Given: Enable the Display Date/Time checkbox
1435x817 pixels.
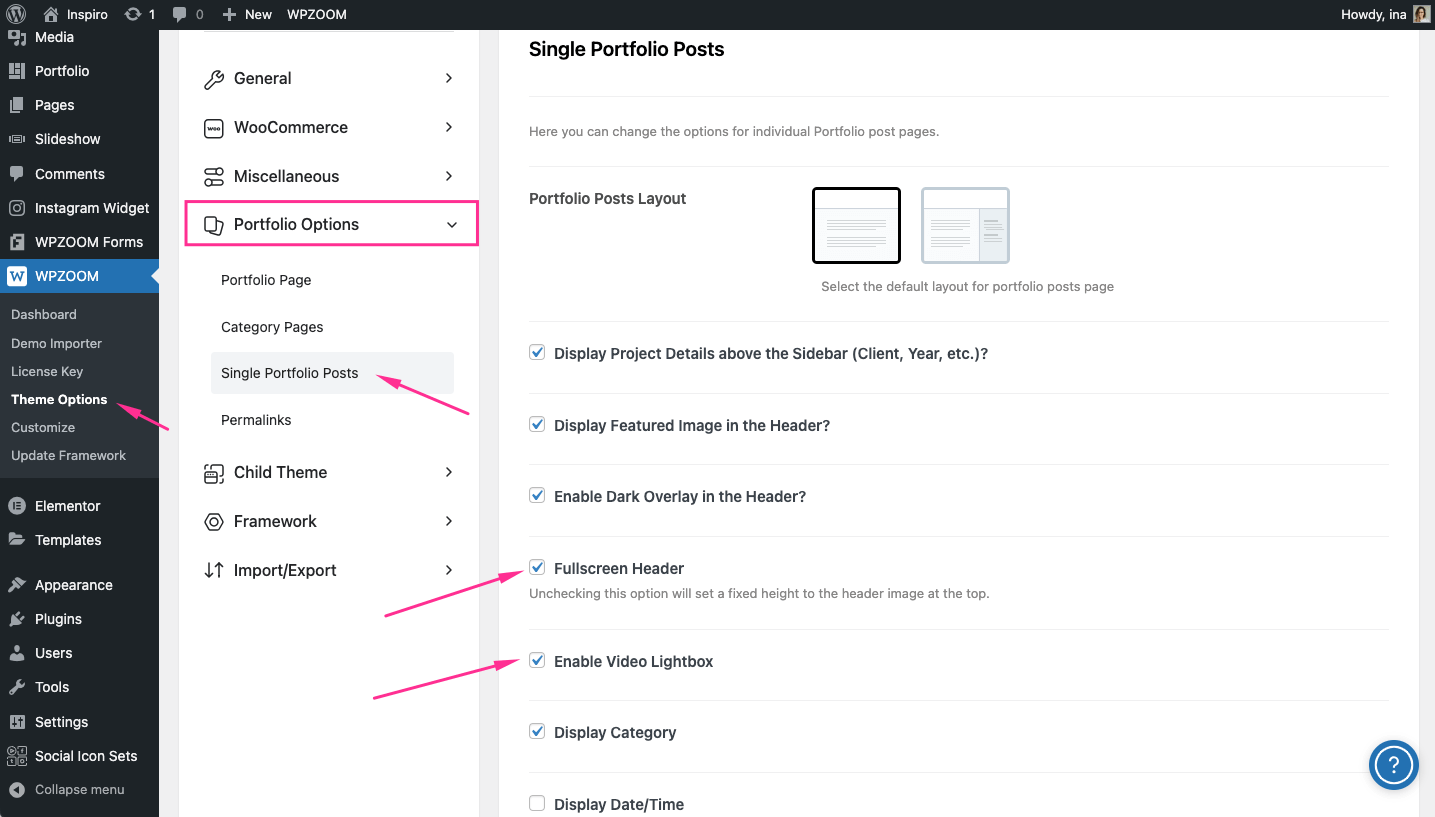Looking at the screenshot, I should (x=537, y=803).
